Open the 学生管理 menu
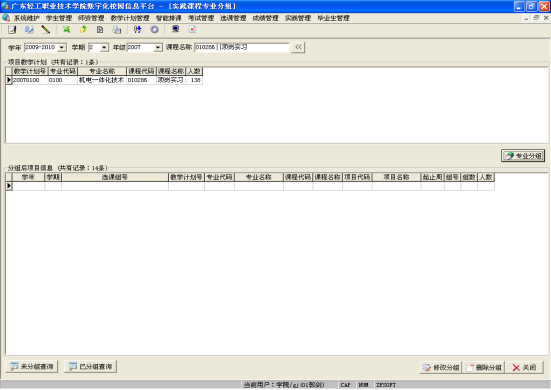This screenshot has width=551, height=390. [59, 18]
